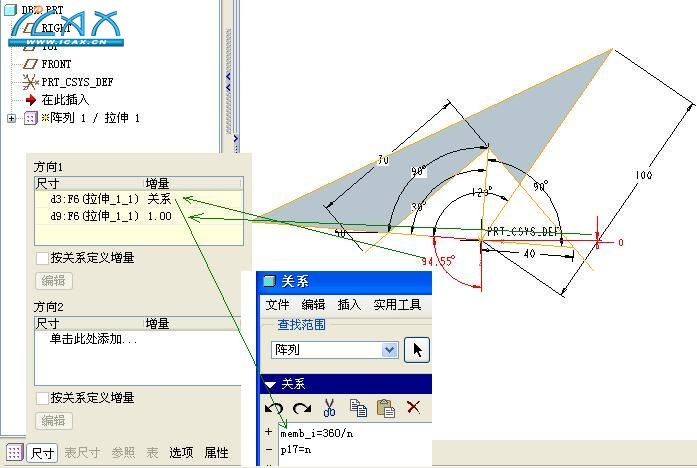Click the scissors cut icon

tap(329, 408)
